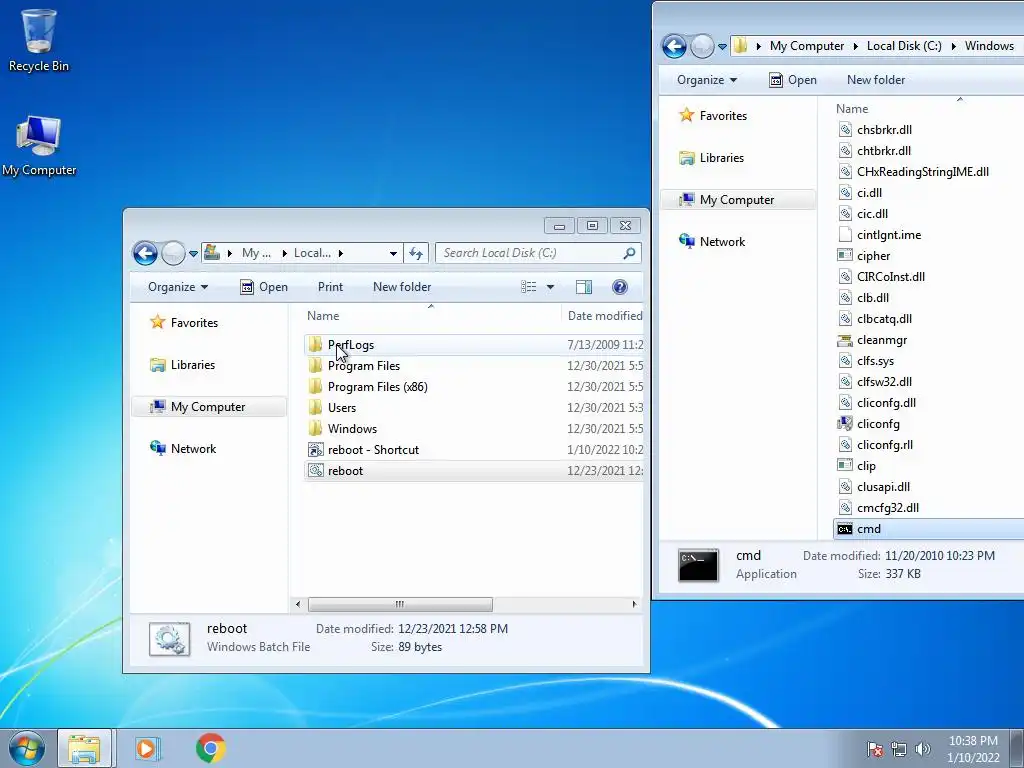
Task: Open the view options dropdown arrow
Action: coord(551,287)
